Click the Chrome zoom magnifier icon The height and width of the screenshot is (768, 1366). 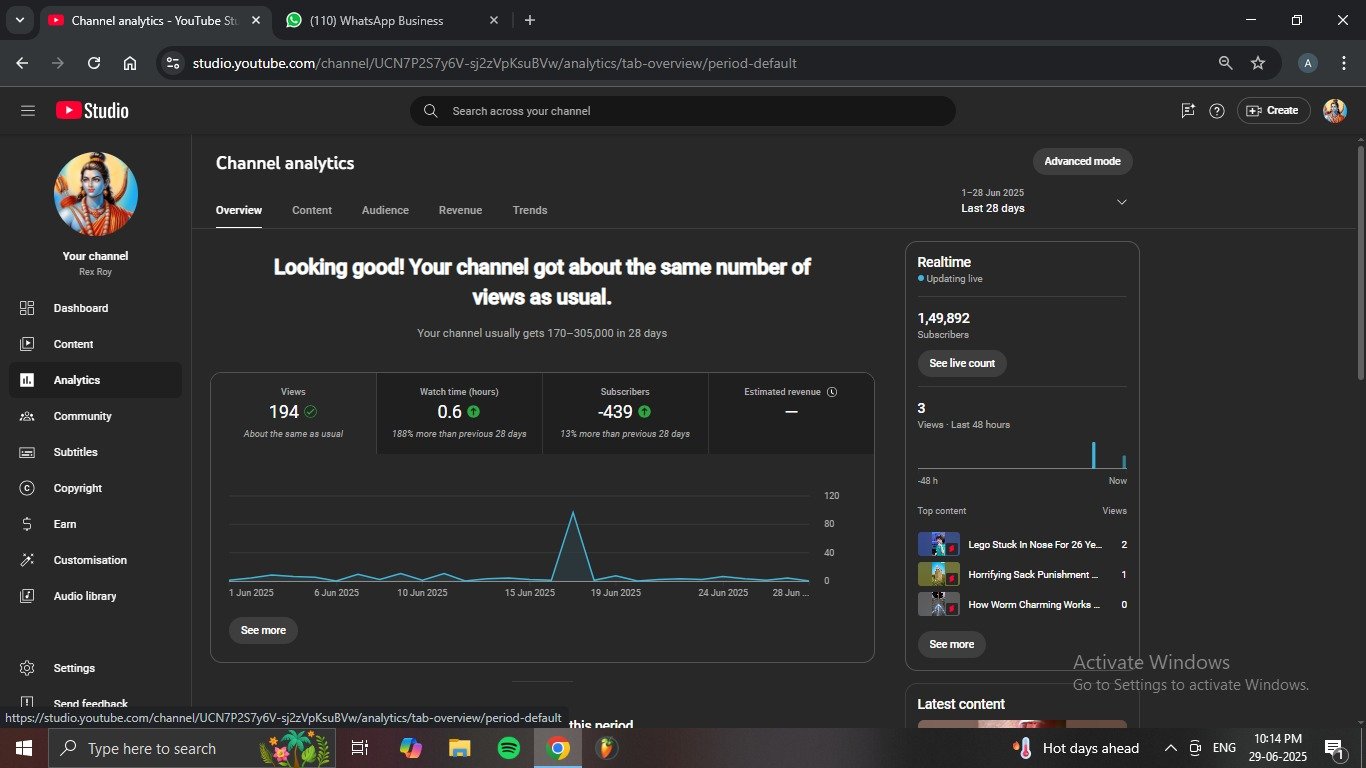coord(1225,63)
